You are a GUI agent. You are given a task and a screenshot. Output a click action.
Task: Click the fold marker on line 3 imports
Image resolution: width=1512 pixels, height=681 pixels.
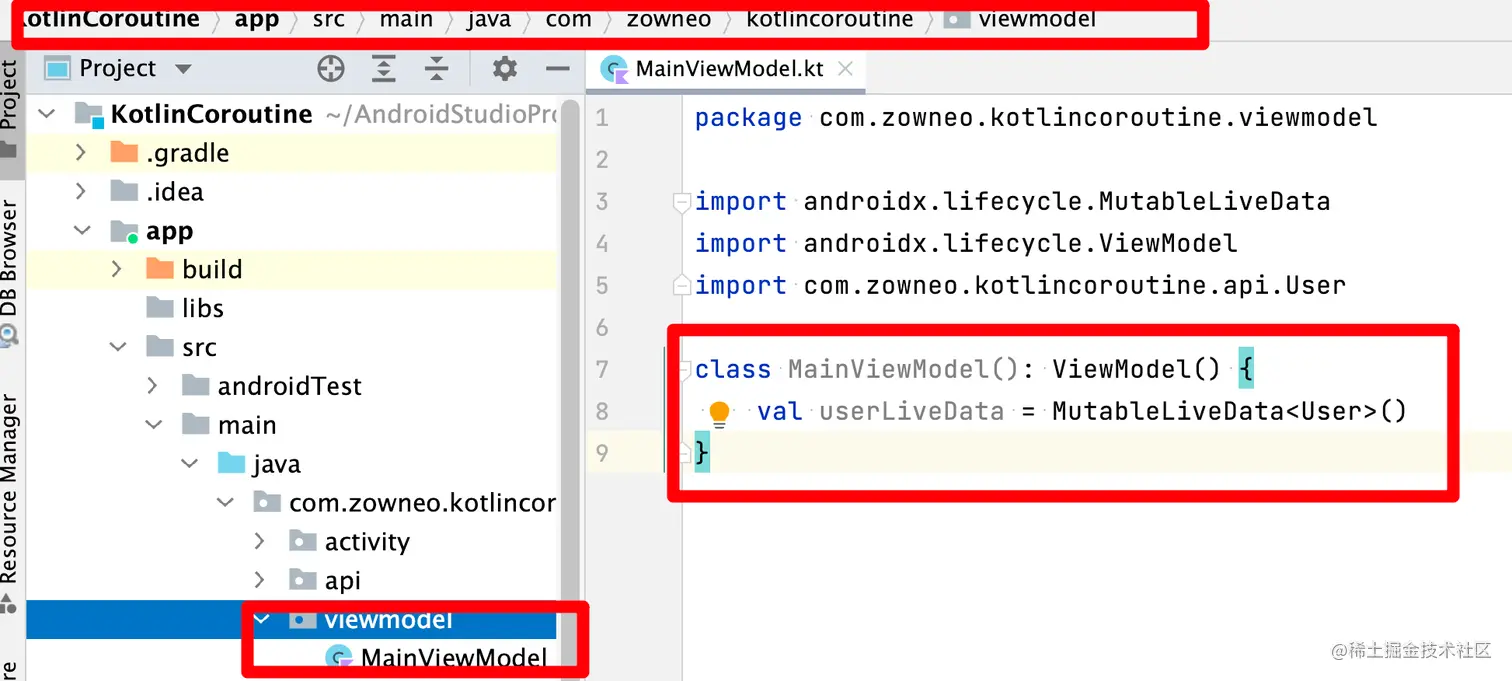[682, 203]
